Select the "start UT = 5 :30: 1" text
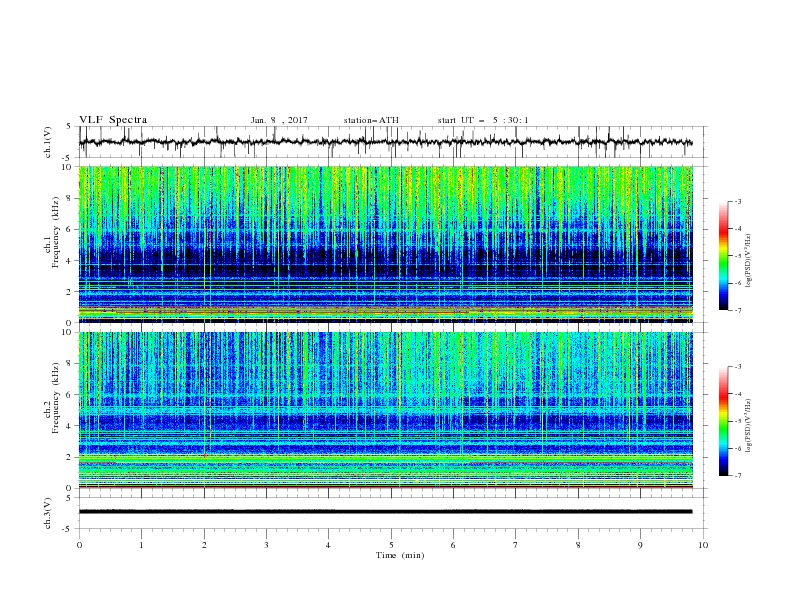 [483, 120]
